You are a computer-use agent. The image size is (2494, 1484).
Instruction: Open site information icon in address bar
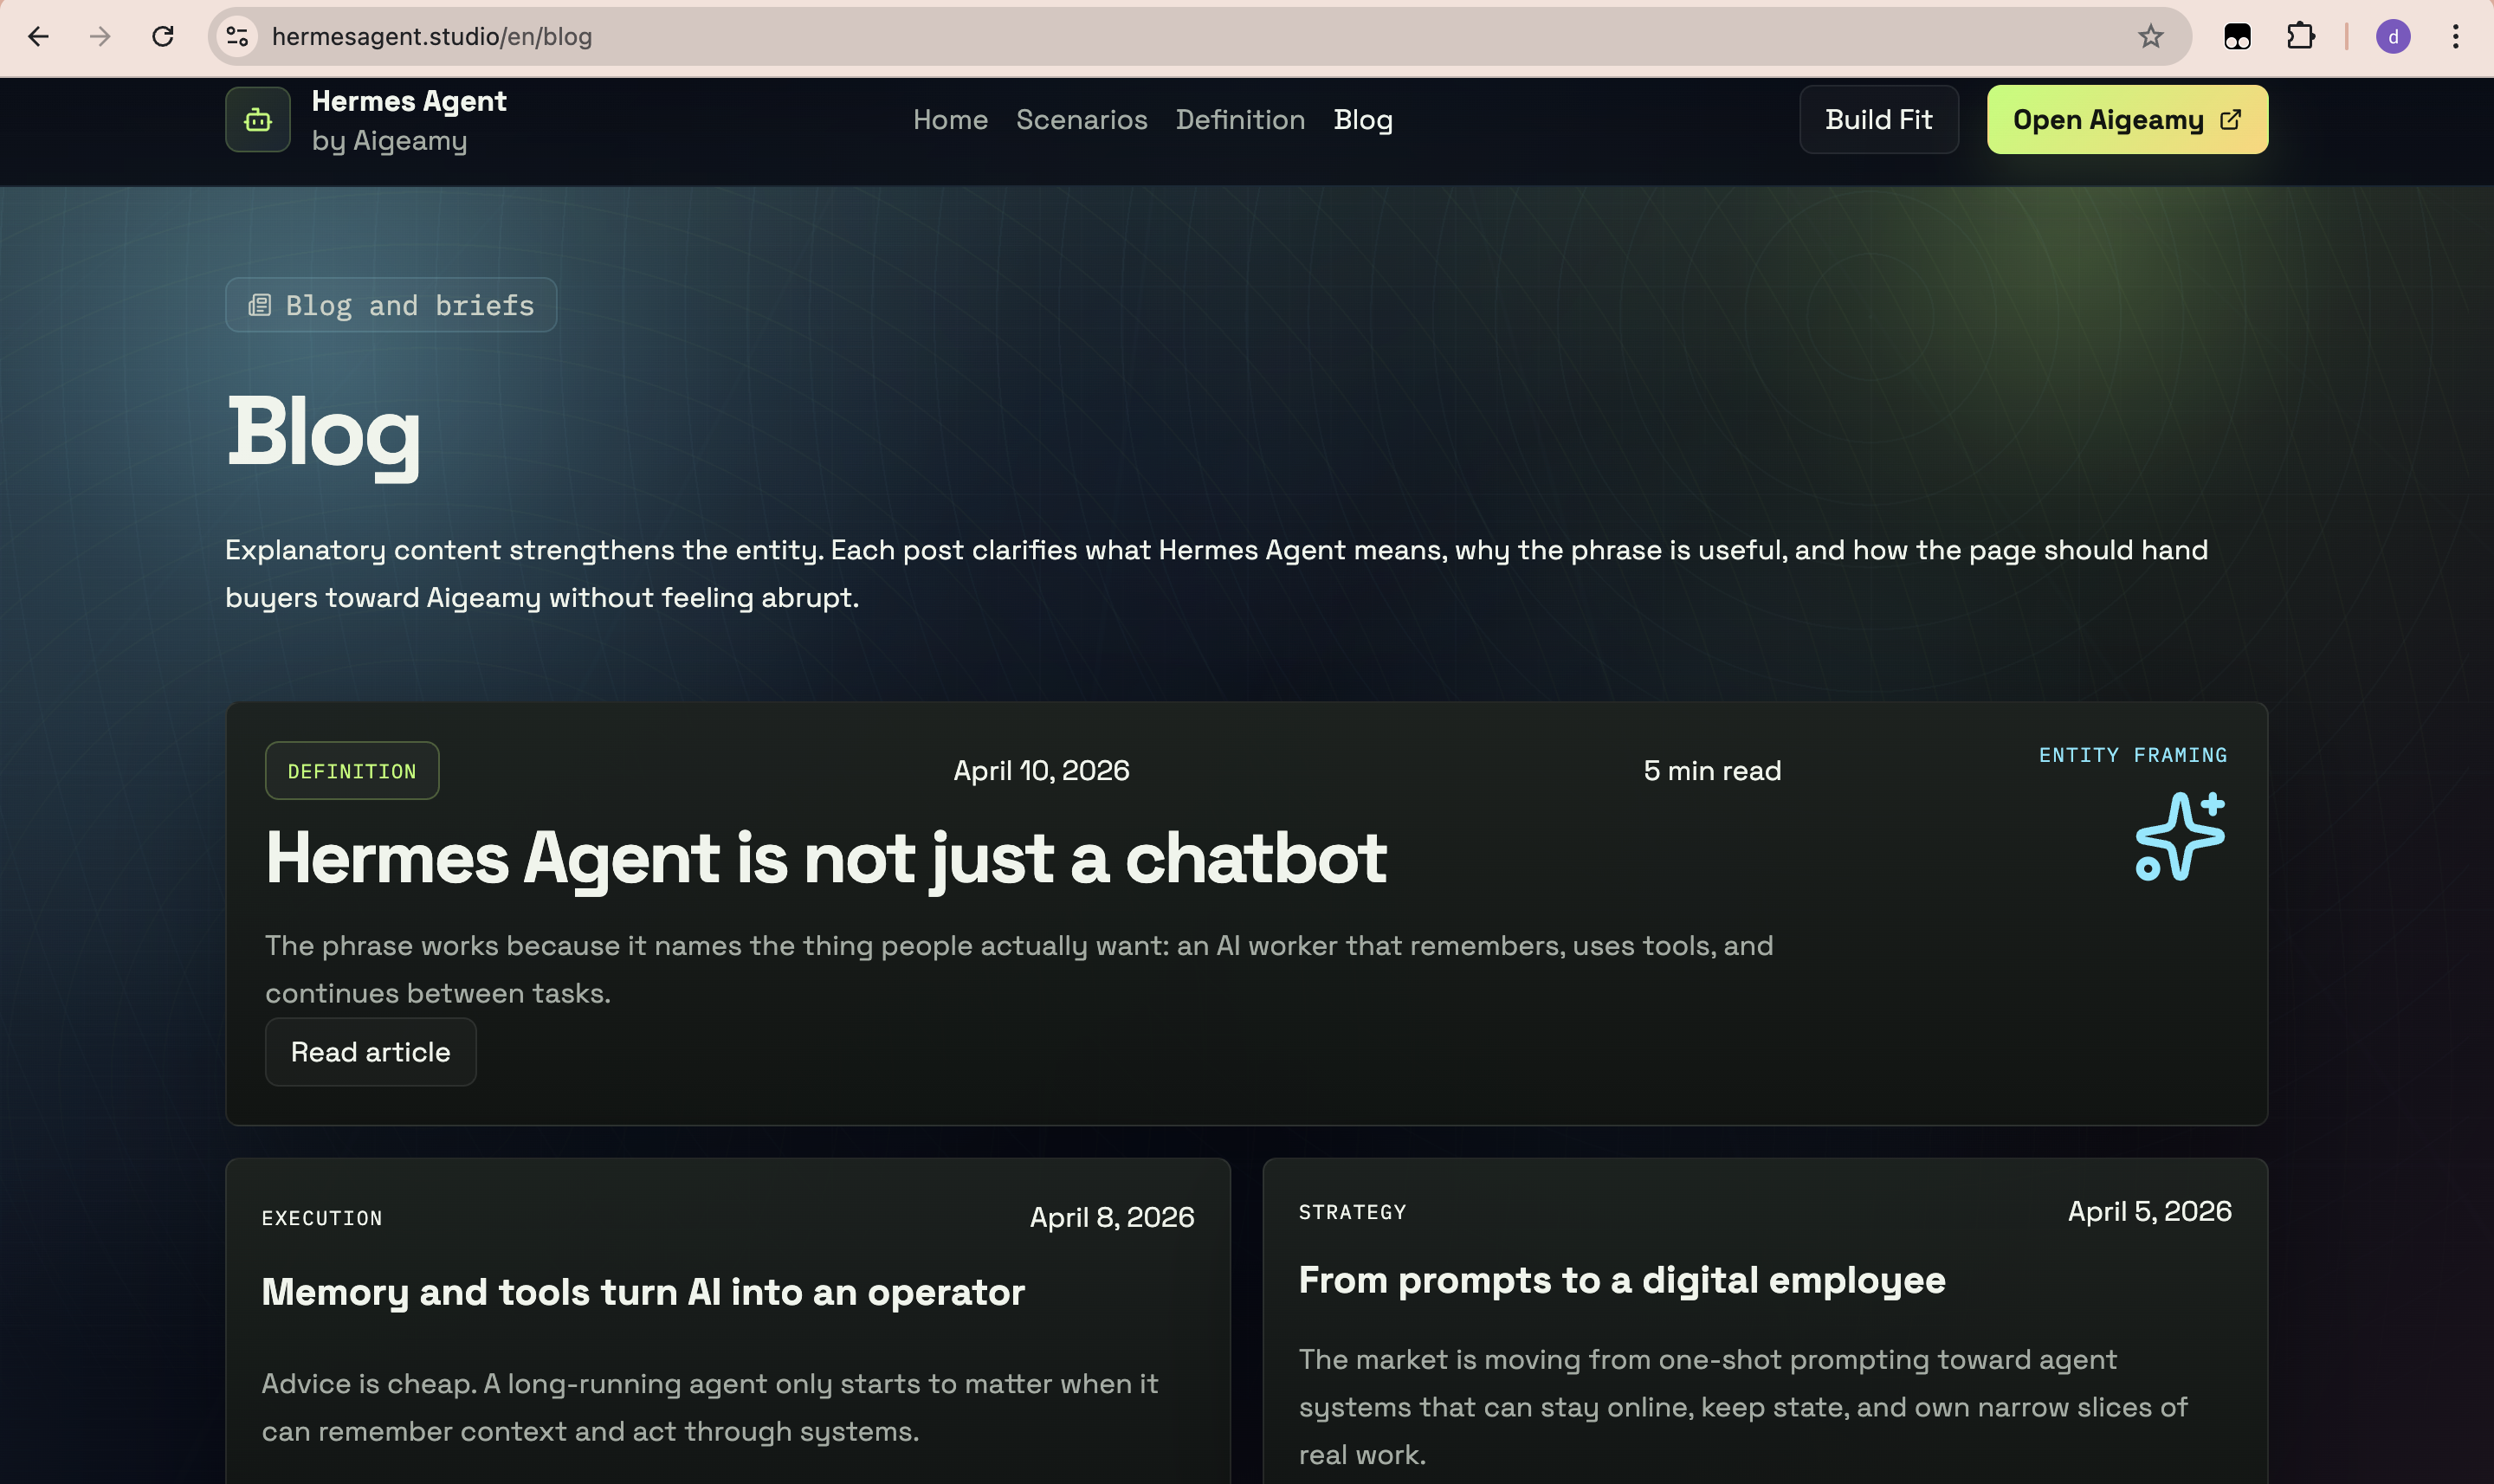pos(238,37)
